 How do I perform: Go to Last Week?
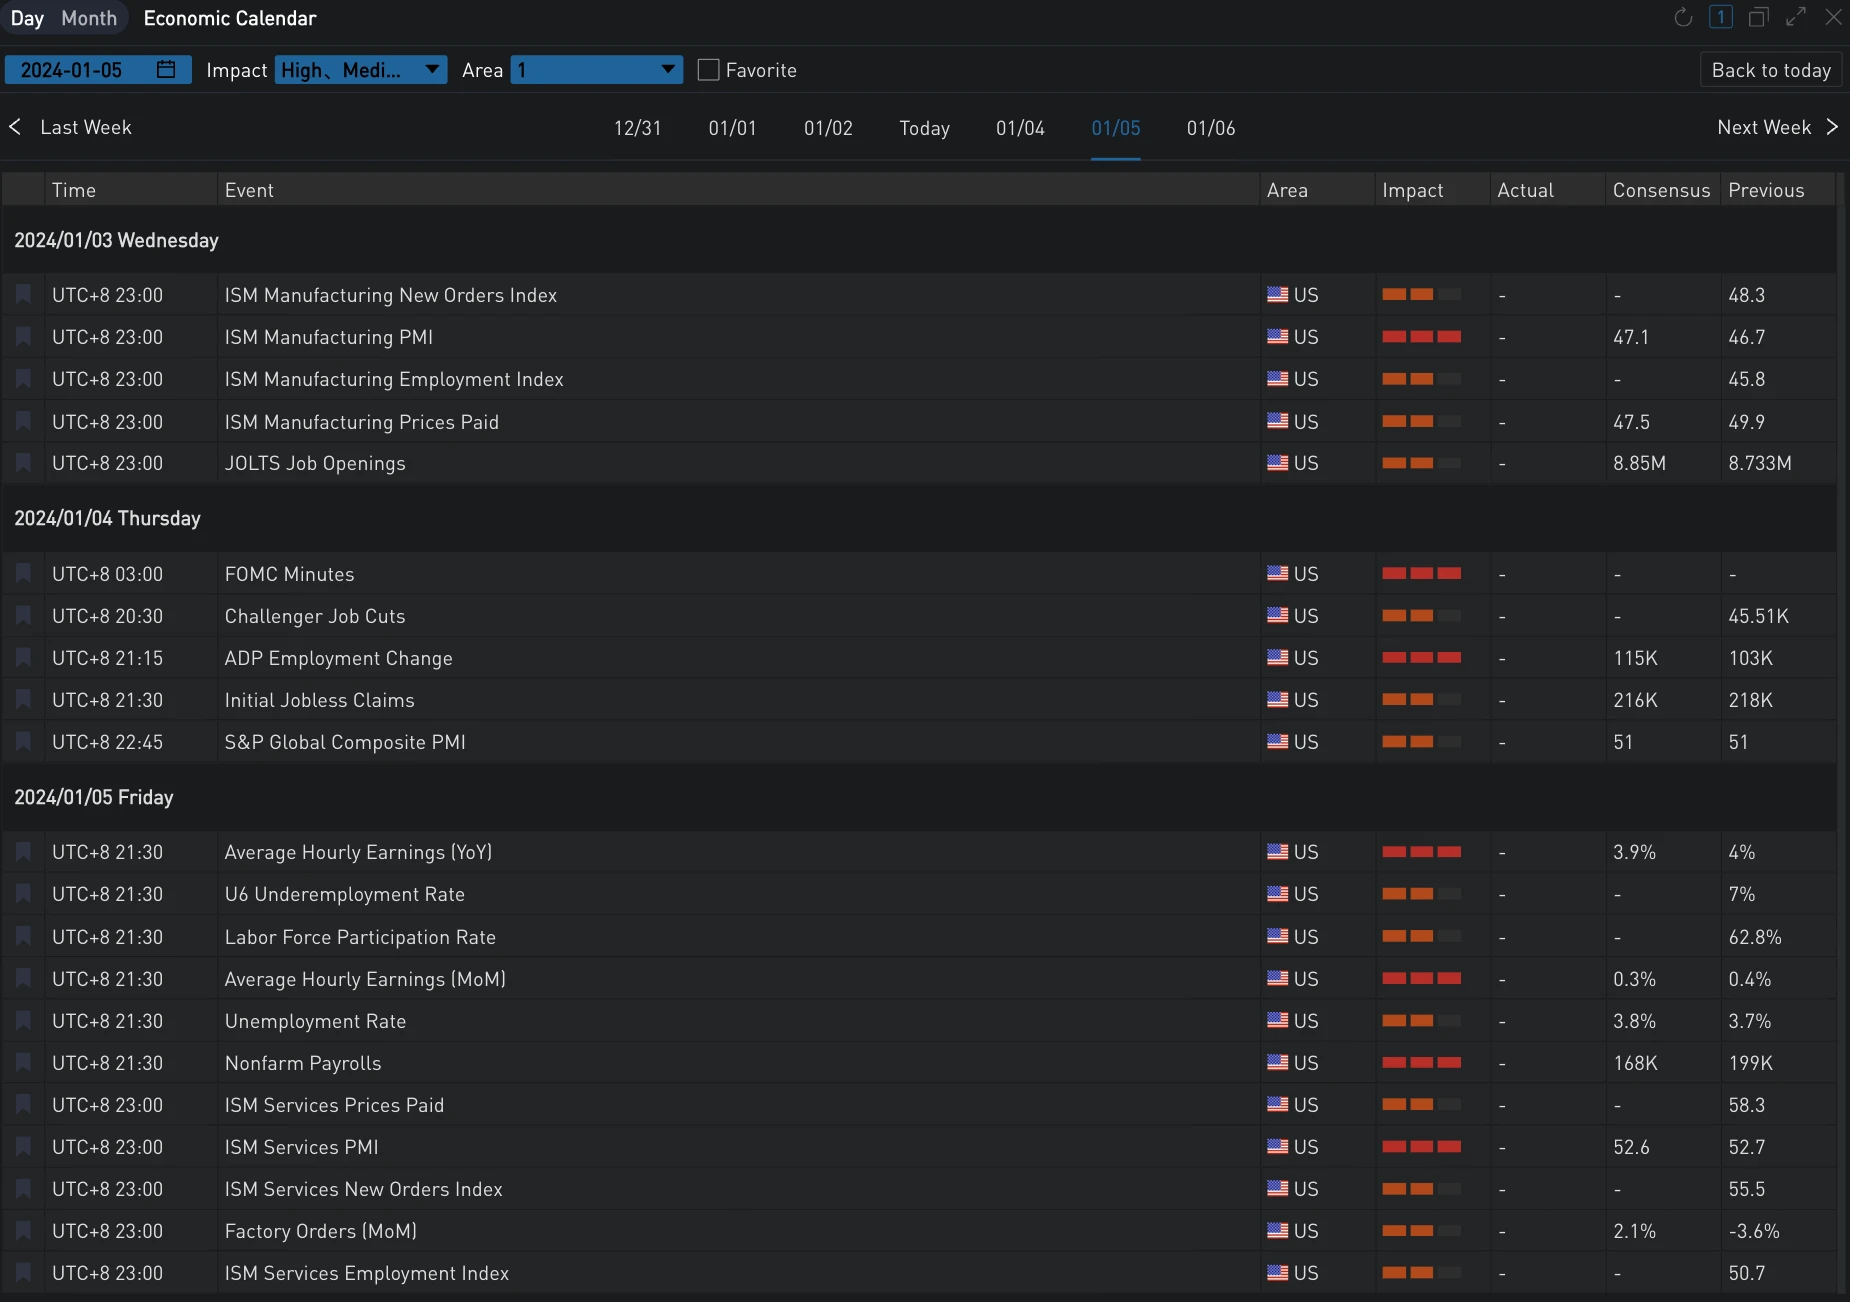point(72,127)
